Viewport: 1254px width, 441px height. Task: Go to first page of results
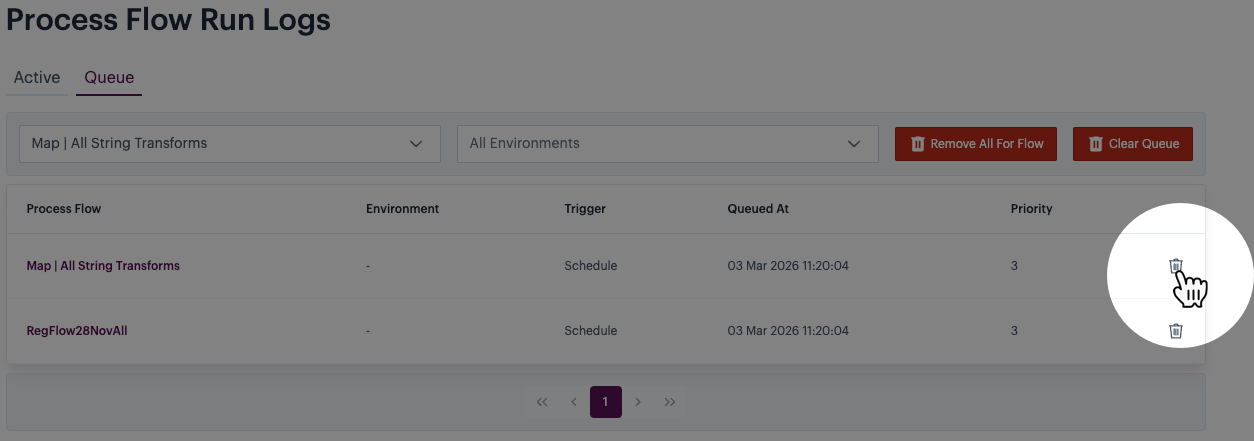[x=542, y=402]
